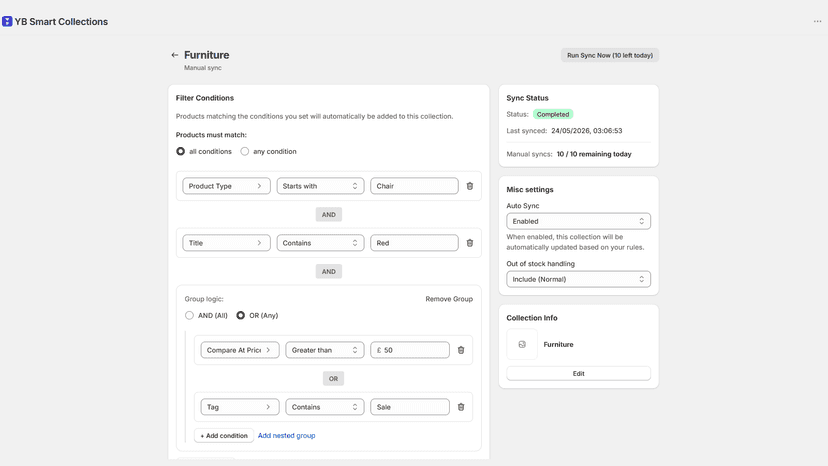The height and width of the screenshot is (466, 828).
Task: Click Add nested group link
Action: click(x=286, y=435)
